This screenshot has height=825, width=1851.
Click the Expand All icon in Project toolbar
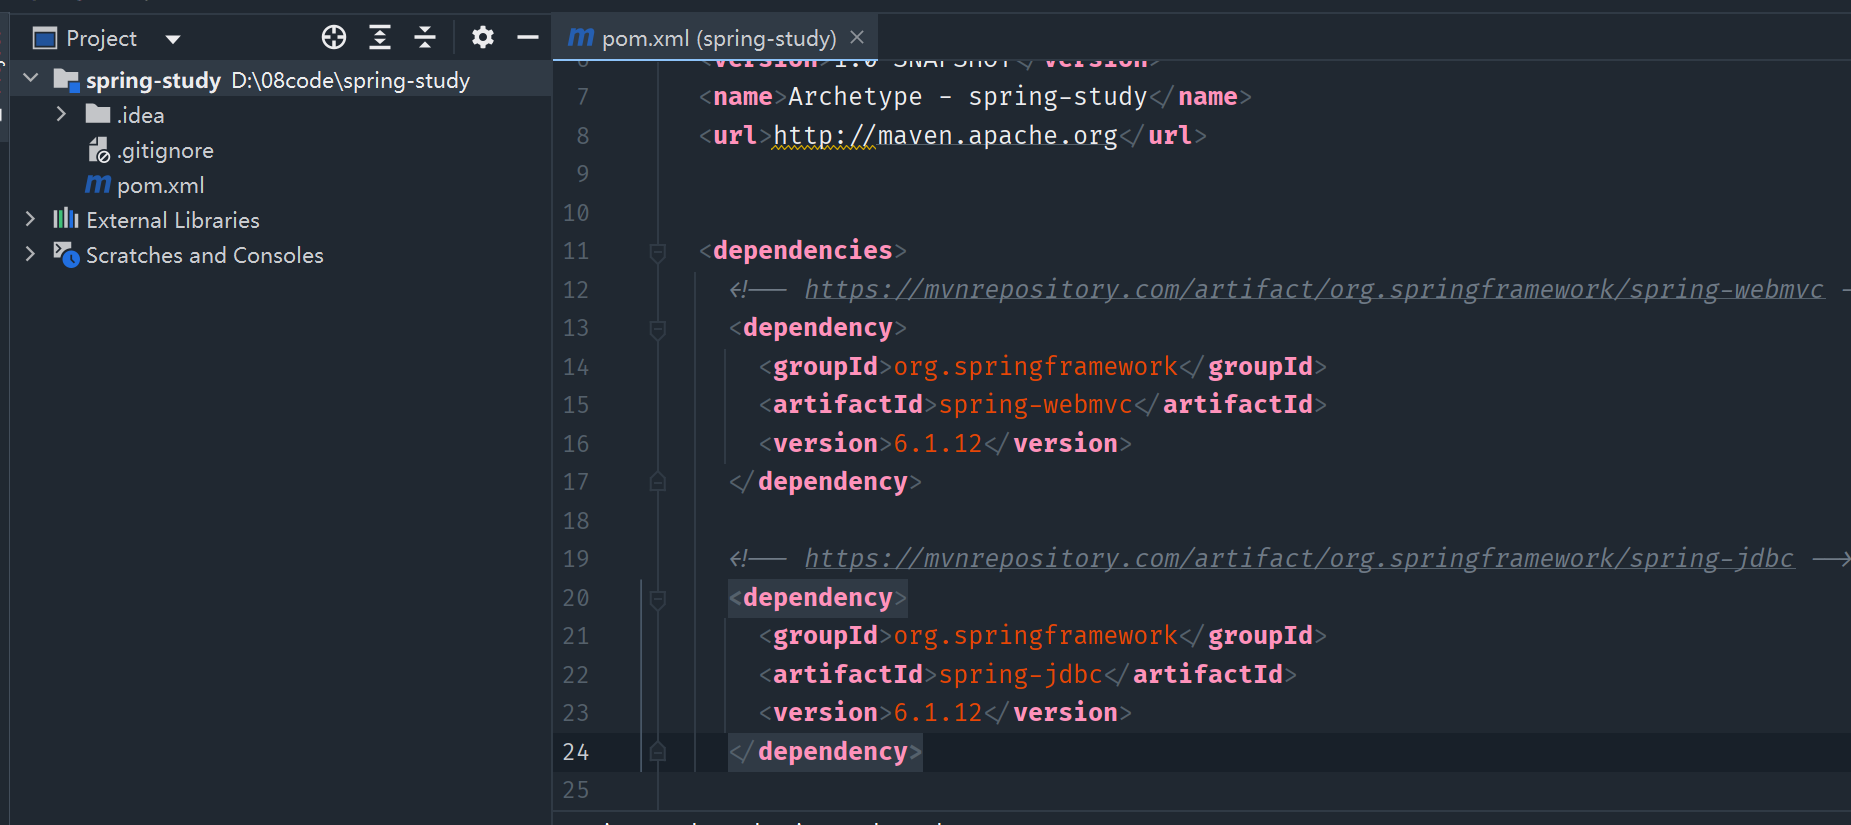click(x=380, y=38)
